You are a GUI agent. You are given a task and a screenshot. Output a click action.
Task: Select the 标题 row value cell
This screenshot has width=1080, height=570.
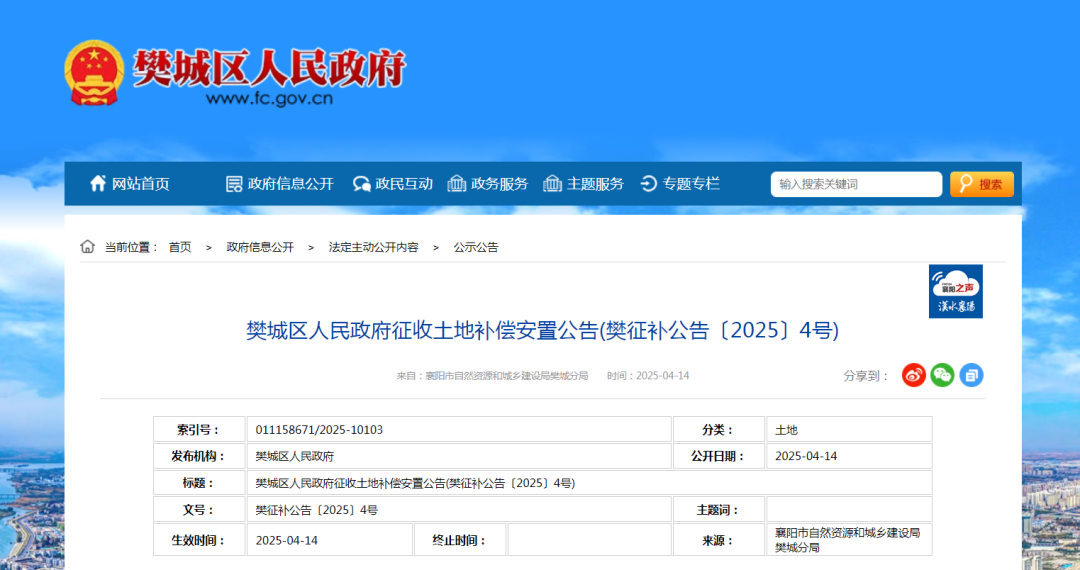[590, 483]
